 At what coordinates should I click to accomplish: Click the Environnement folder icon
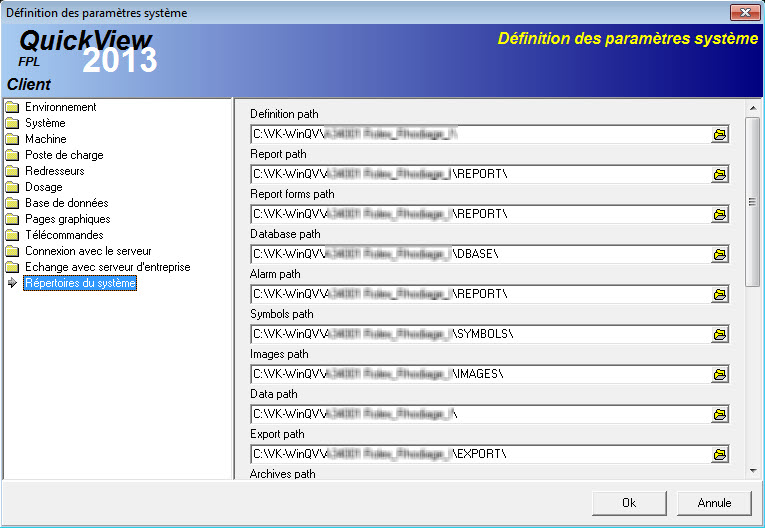12,107
